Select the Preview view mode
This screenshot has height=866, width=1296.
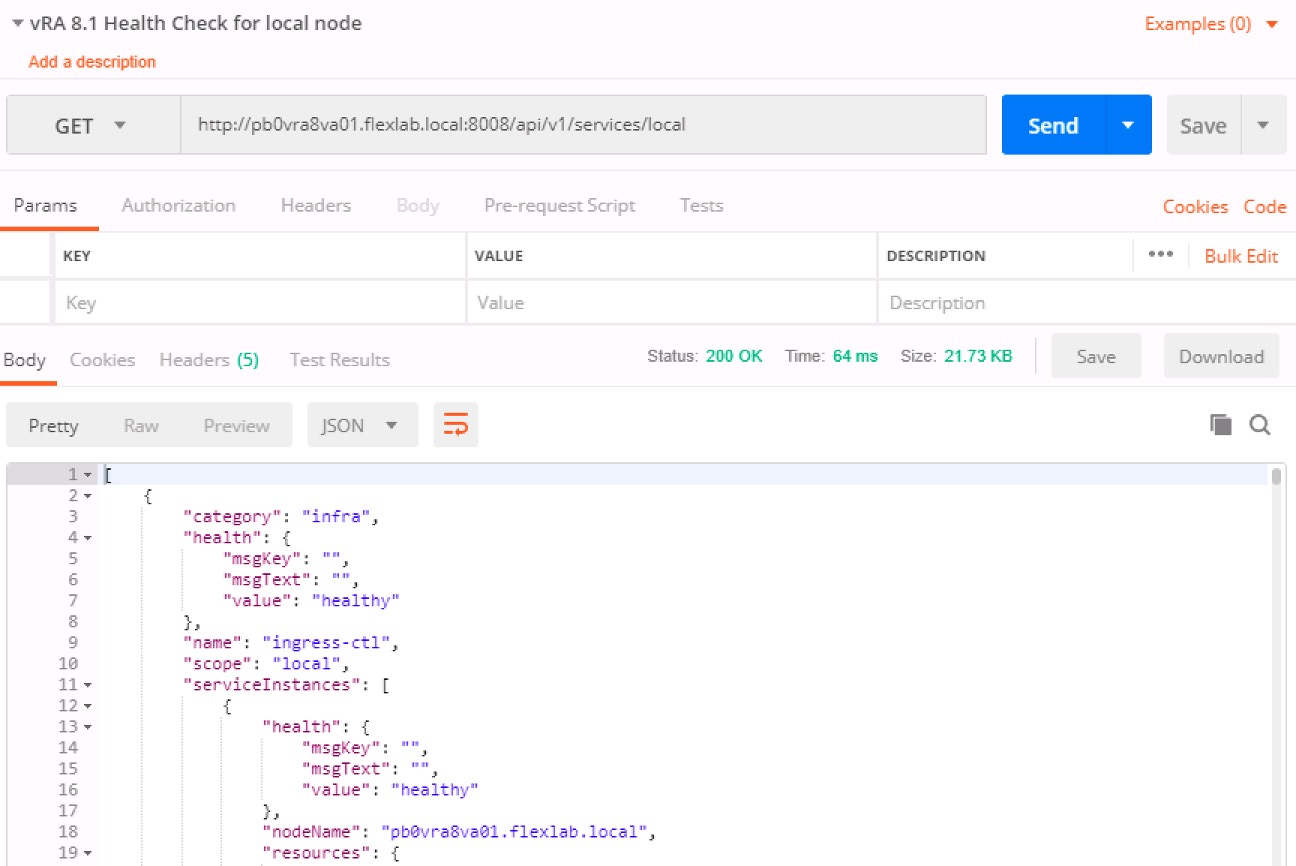[x=237, y=425]
